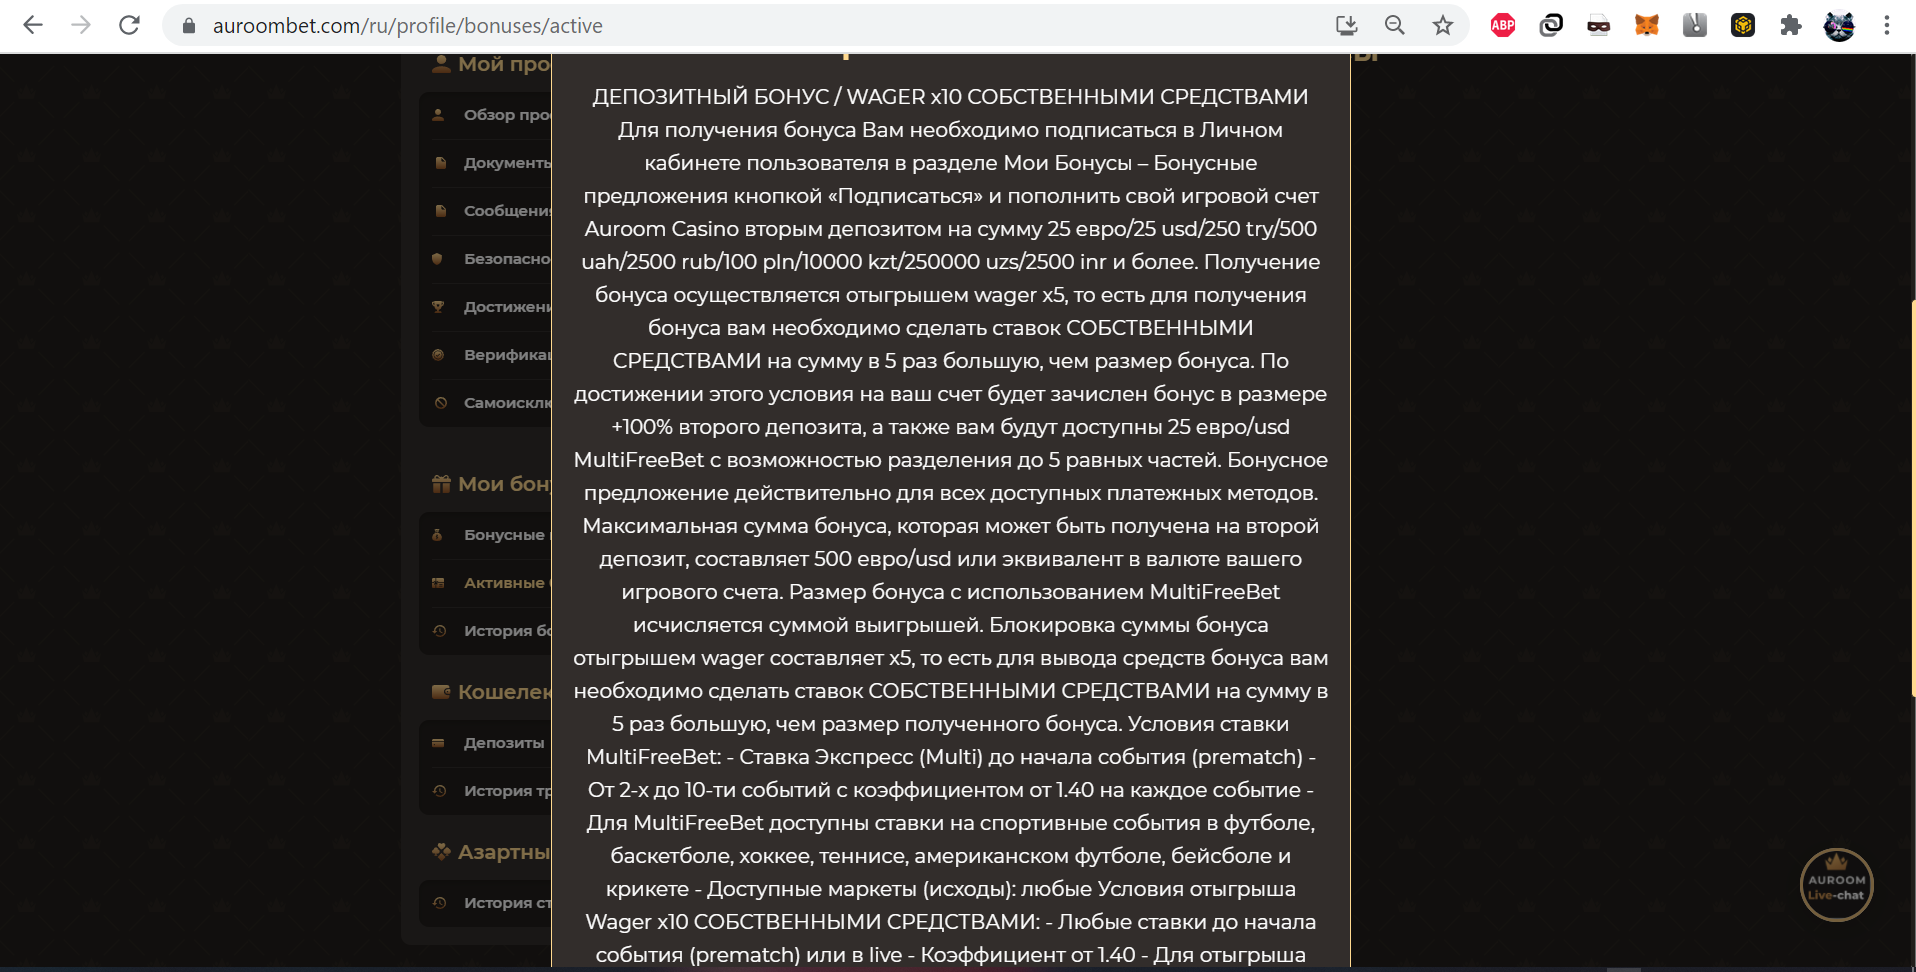1916x972 pixels.
Task: Open the yellow cube extension
Action: click(x=1743, y=26)
